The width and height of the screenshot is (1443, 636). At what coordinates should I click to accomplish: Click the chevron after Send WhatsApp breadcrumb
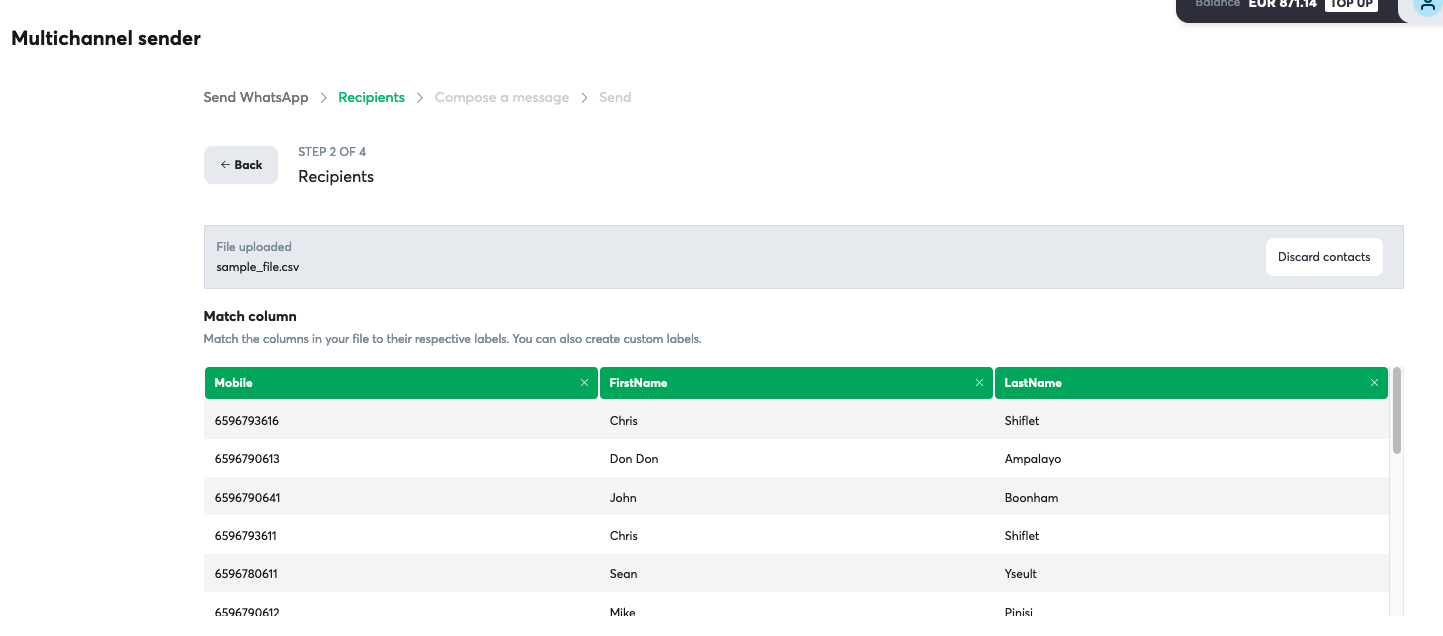pyautogui.click(x=323, y=97)
